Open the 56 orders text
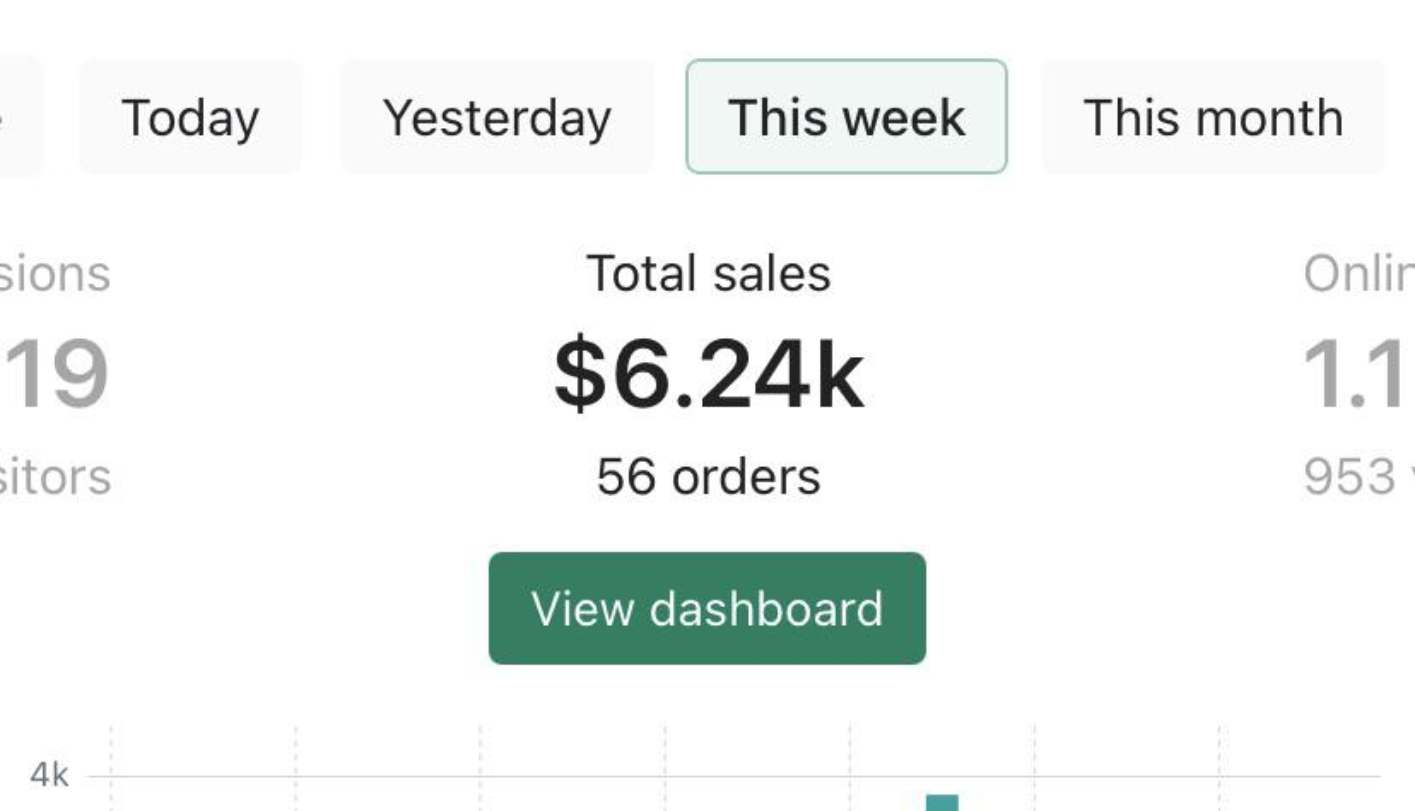Viewport: 1415px width, 811px height. pyautogui.click(x=708, y=476)
